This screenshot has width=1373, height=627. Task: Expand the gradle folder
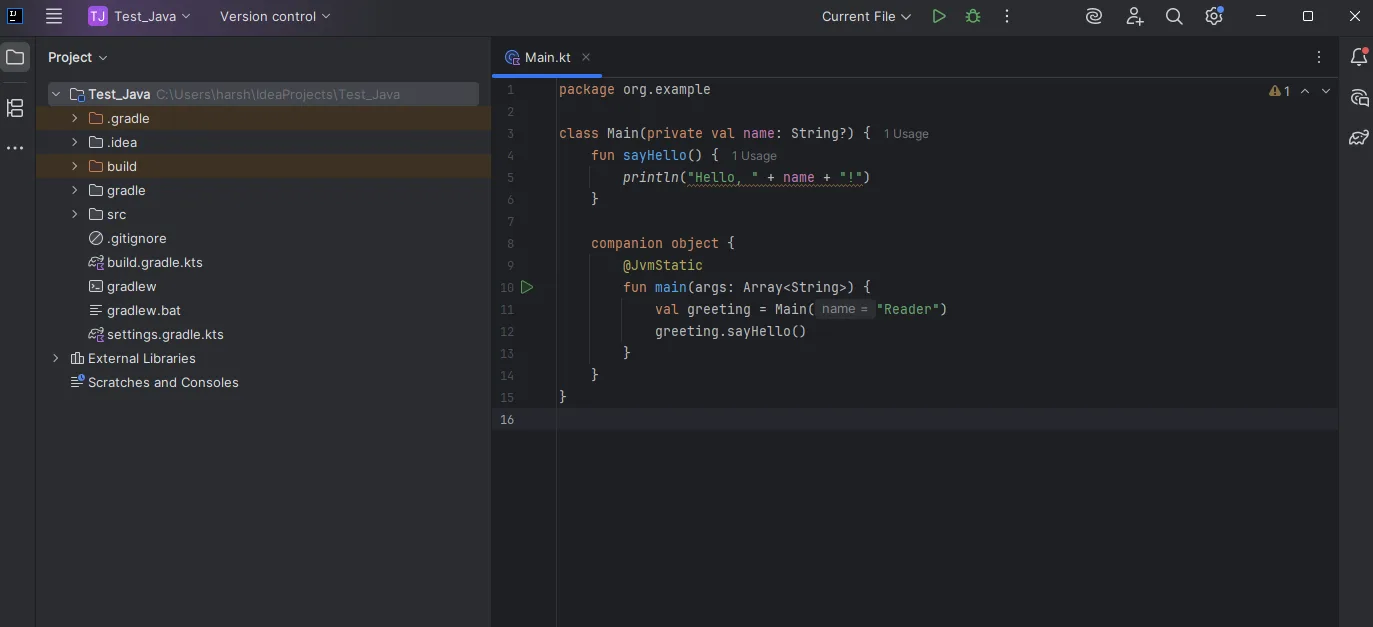pyautogui.click(x=74, y=190)
